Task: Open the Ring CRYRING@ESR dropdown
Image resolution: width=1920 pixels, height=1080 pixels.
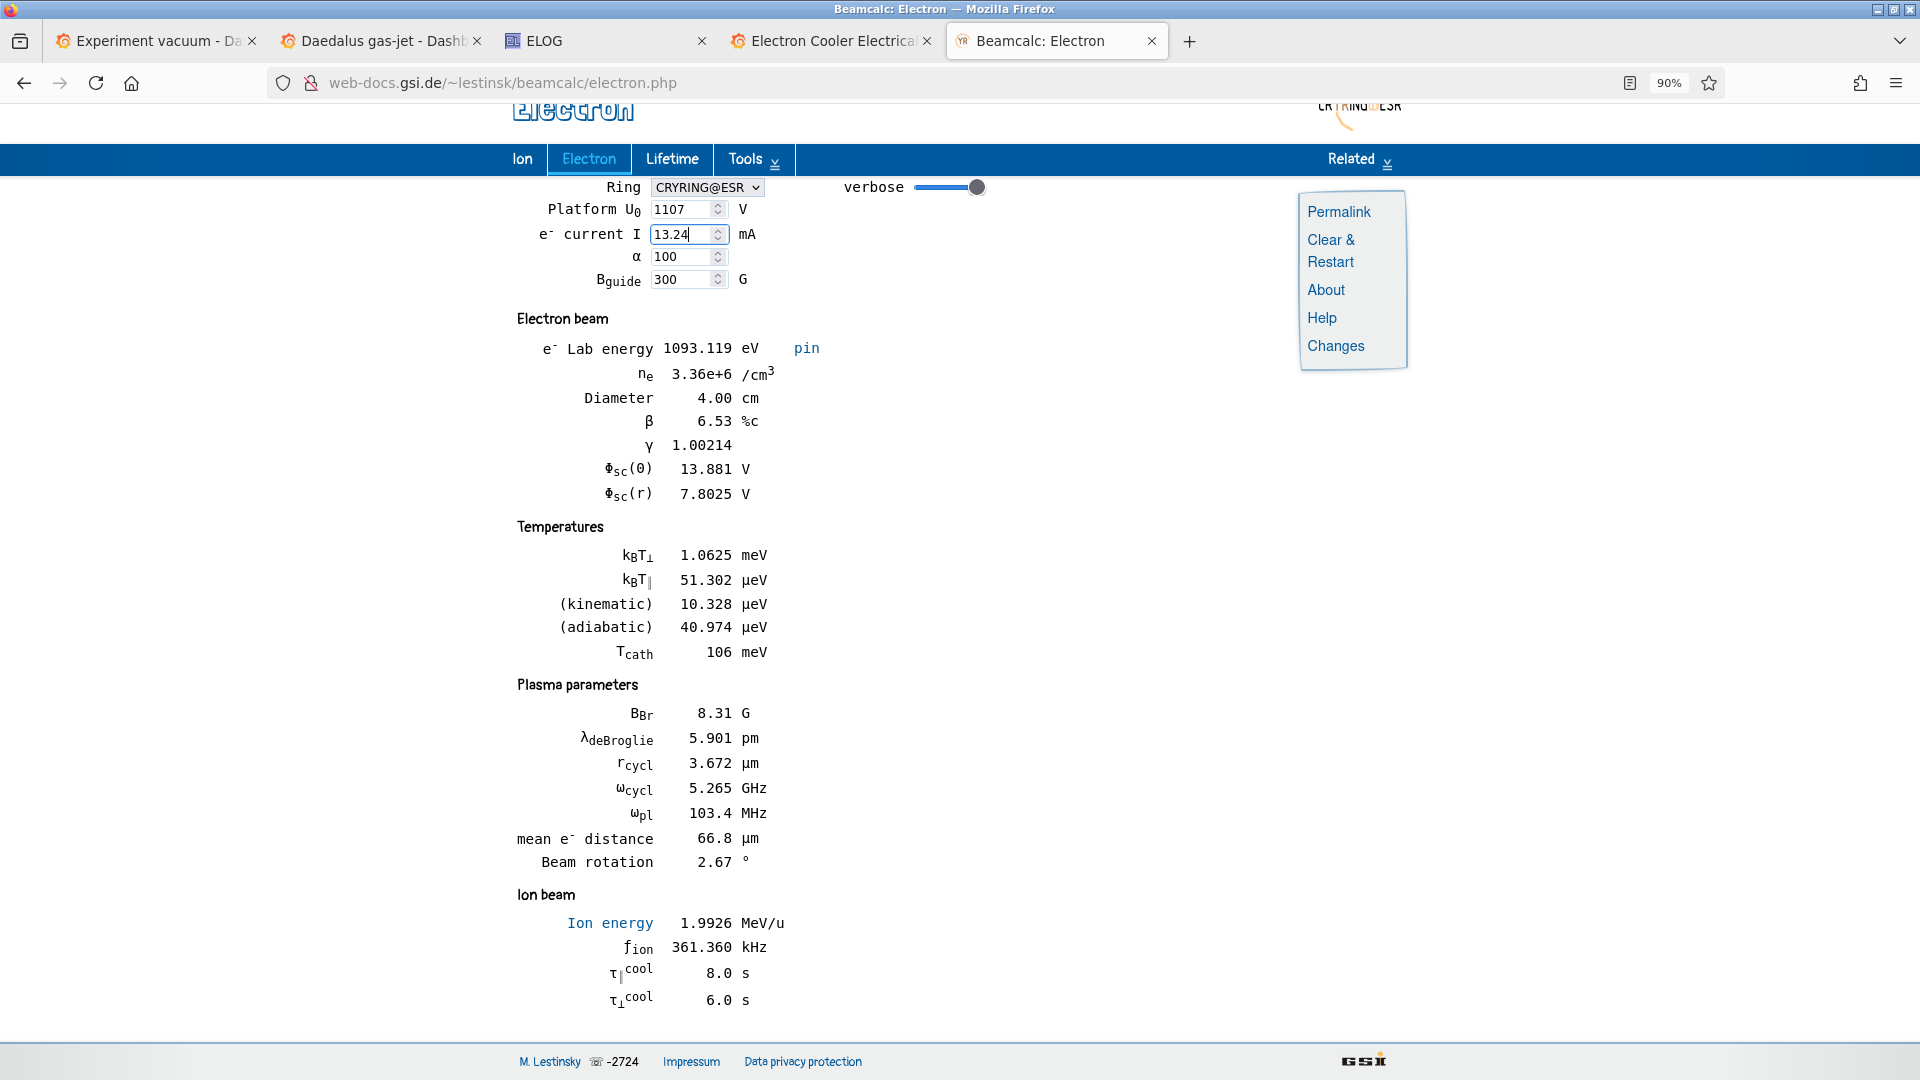Action: pos(707,187)
